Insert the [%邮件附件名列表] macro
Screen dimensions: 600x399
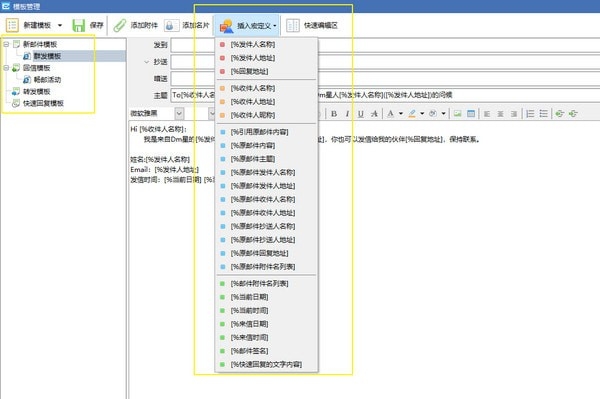267,283
